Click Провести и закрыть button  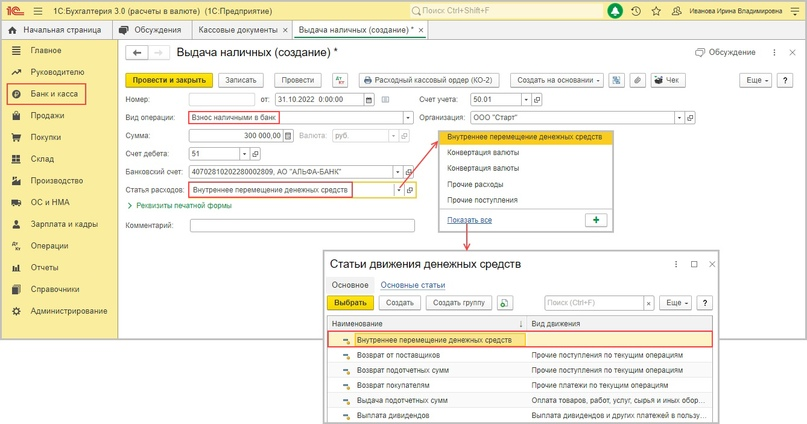point(169,80)
